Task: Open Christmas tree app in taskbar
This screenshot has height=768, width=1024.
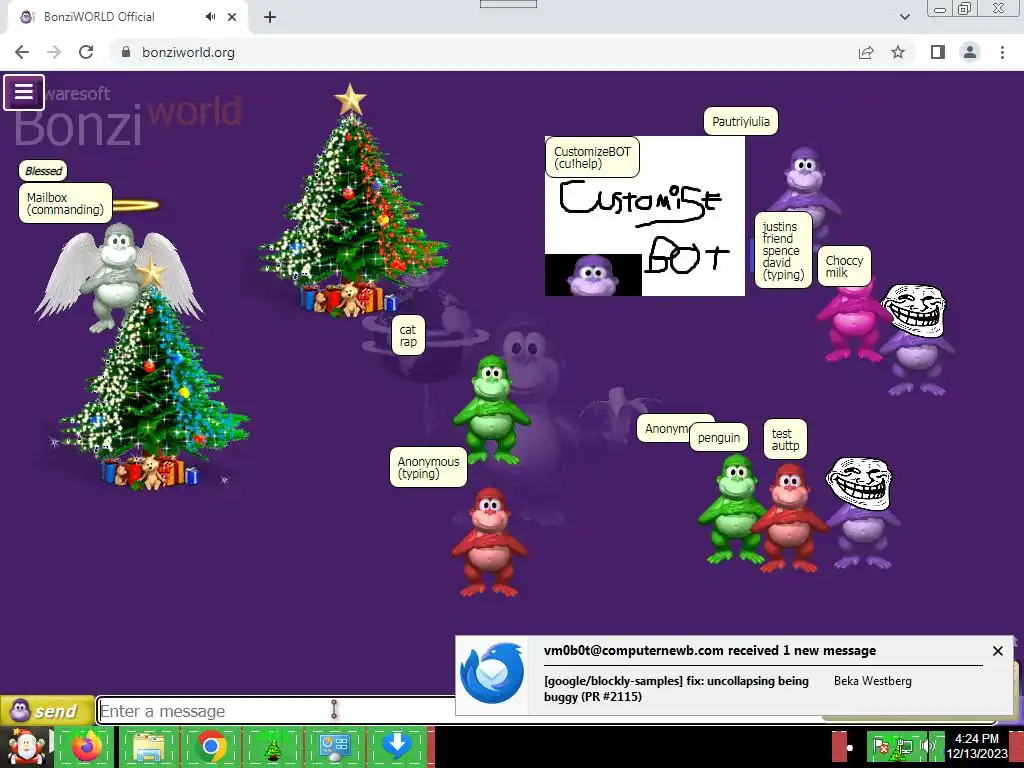Action: click(273, 747)
